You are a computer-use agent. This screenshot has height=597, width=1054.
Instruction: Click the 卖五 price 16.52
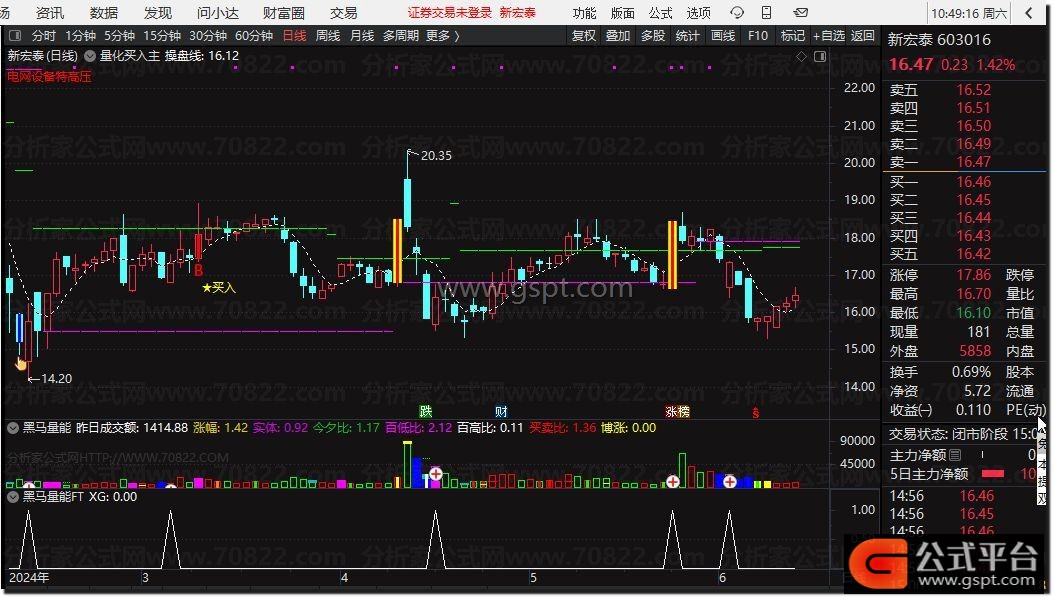tap(973, 90)
